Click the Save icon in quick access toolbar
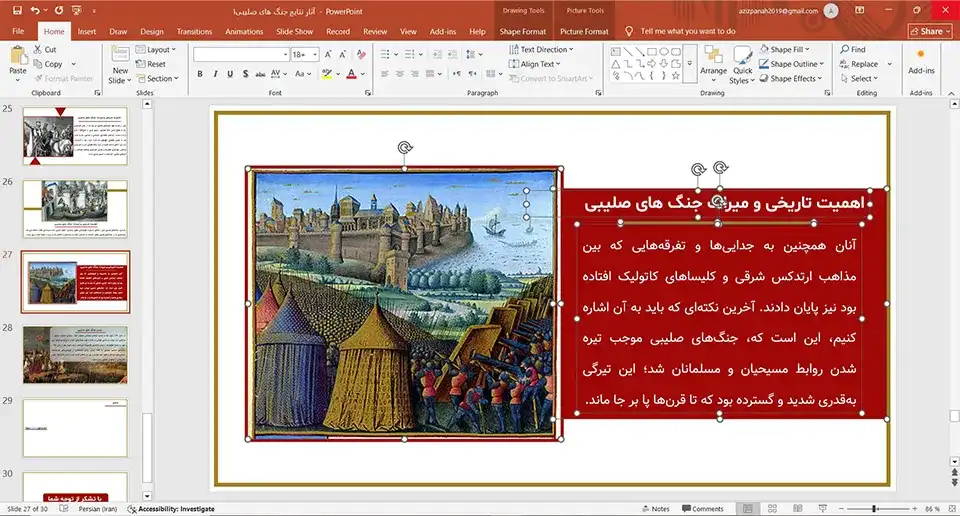 pyautogui.click(x=17, y=10)
